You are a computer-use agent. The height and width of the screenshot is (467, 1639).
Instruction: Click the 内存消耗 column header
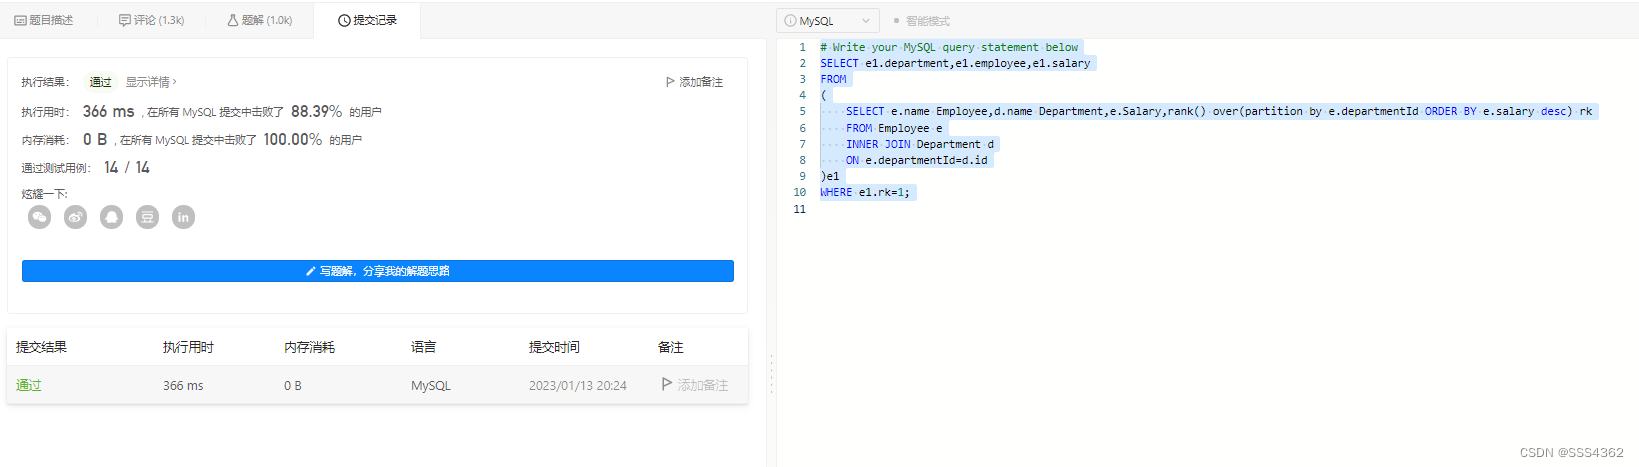click(x=309, y=347)
